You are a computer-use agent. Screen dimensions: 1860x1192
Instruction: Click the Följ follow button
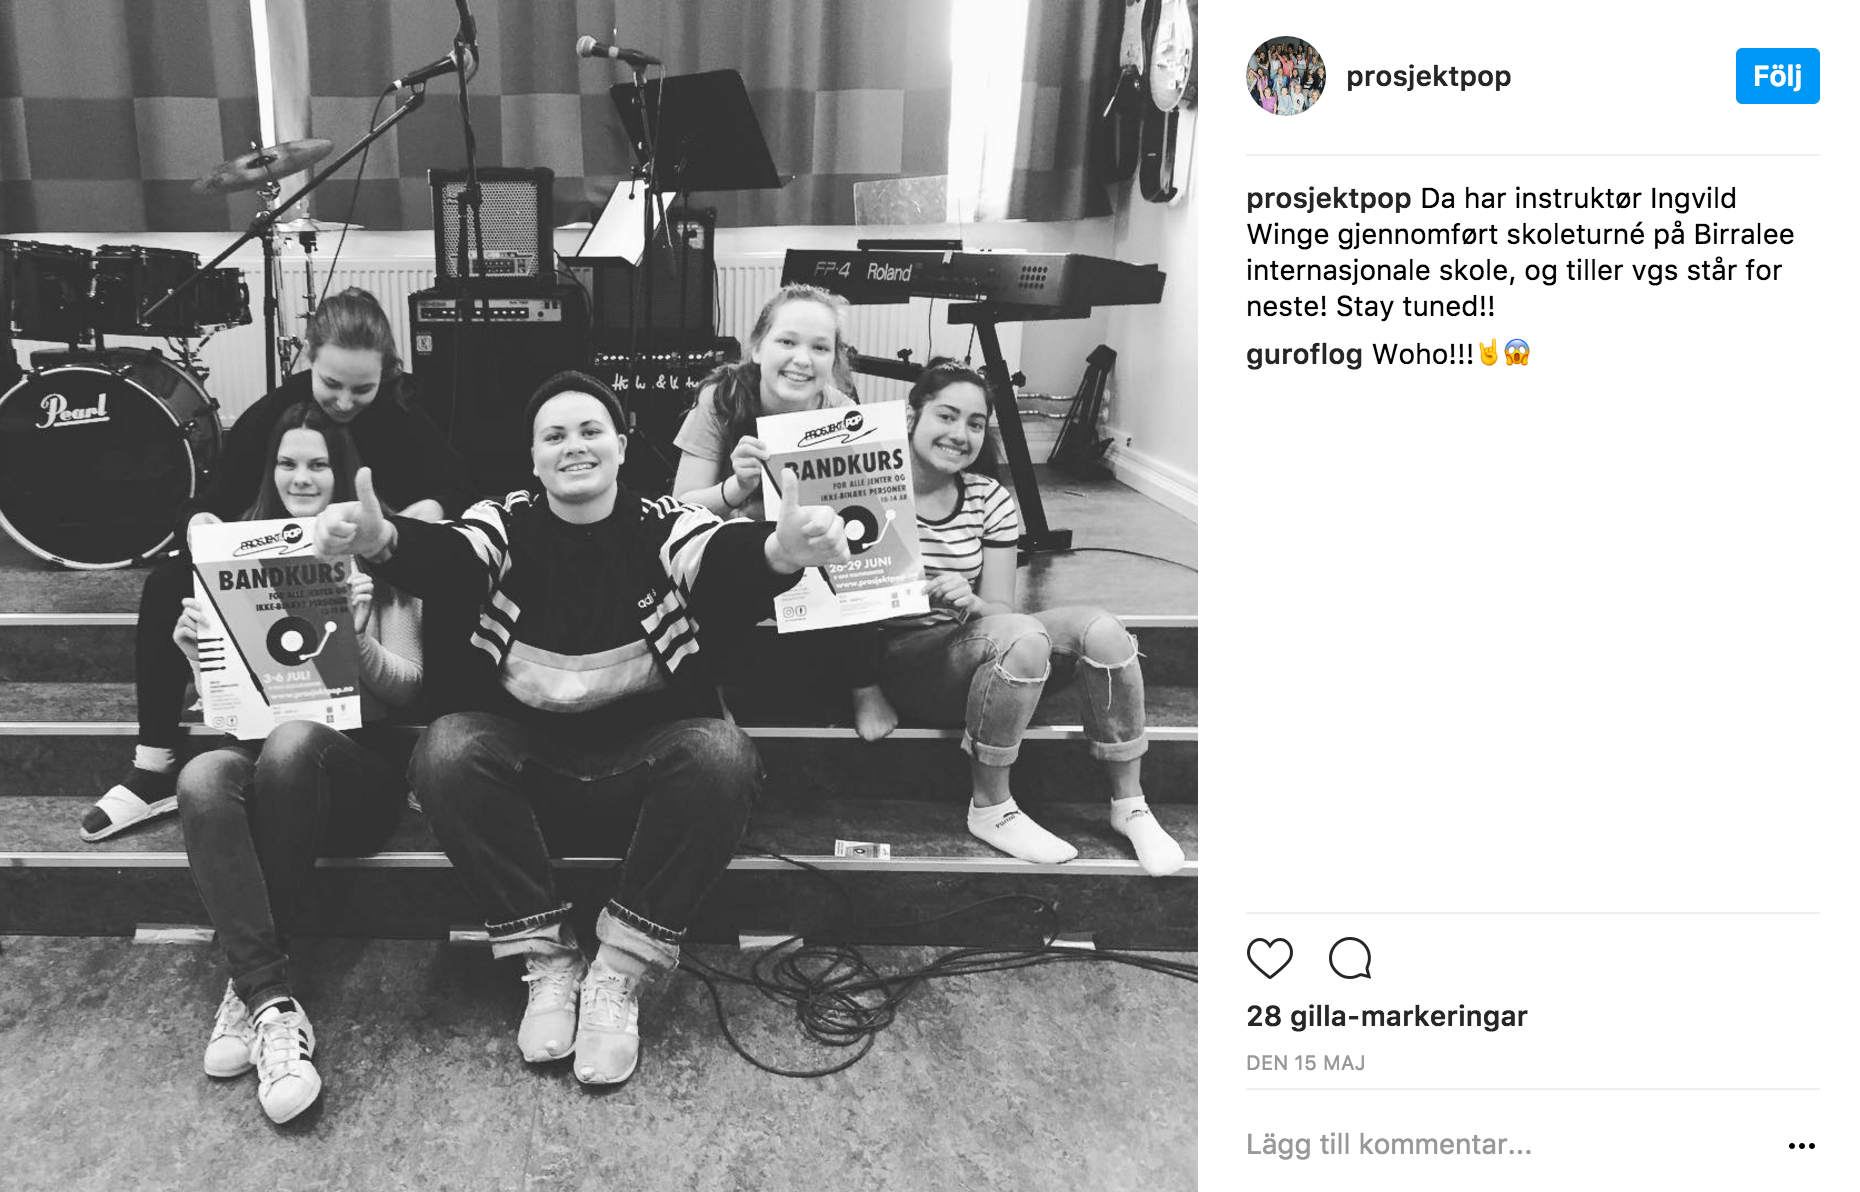(1777, 76)
